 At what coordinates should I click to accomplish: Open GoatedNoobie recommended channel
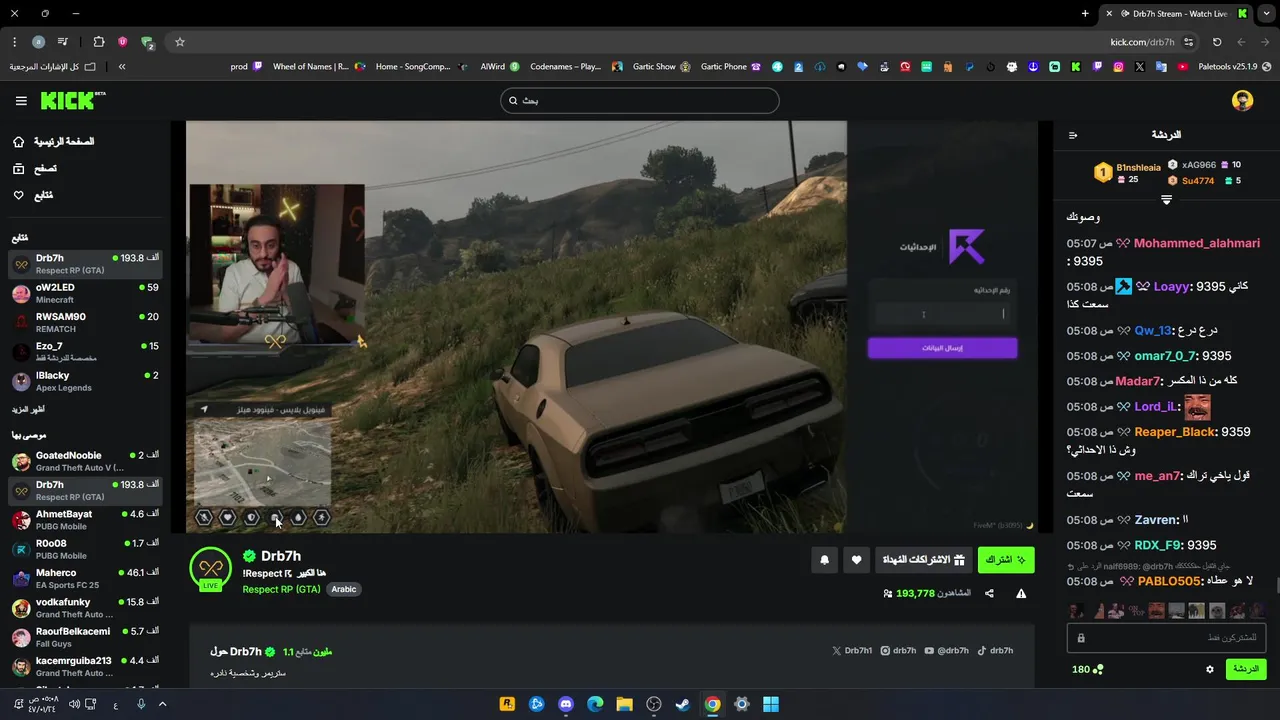85,461
